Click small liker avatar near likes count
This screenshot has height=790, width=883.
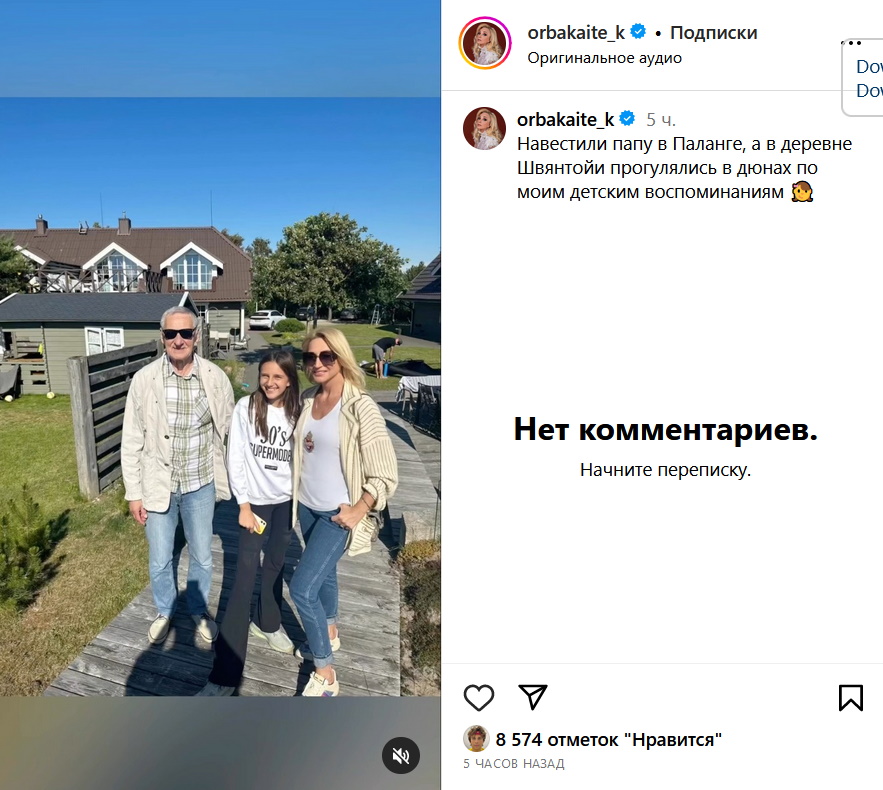point(476,739)
